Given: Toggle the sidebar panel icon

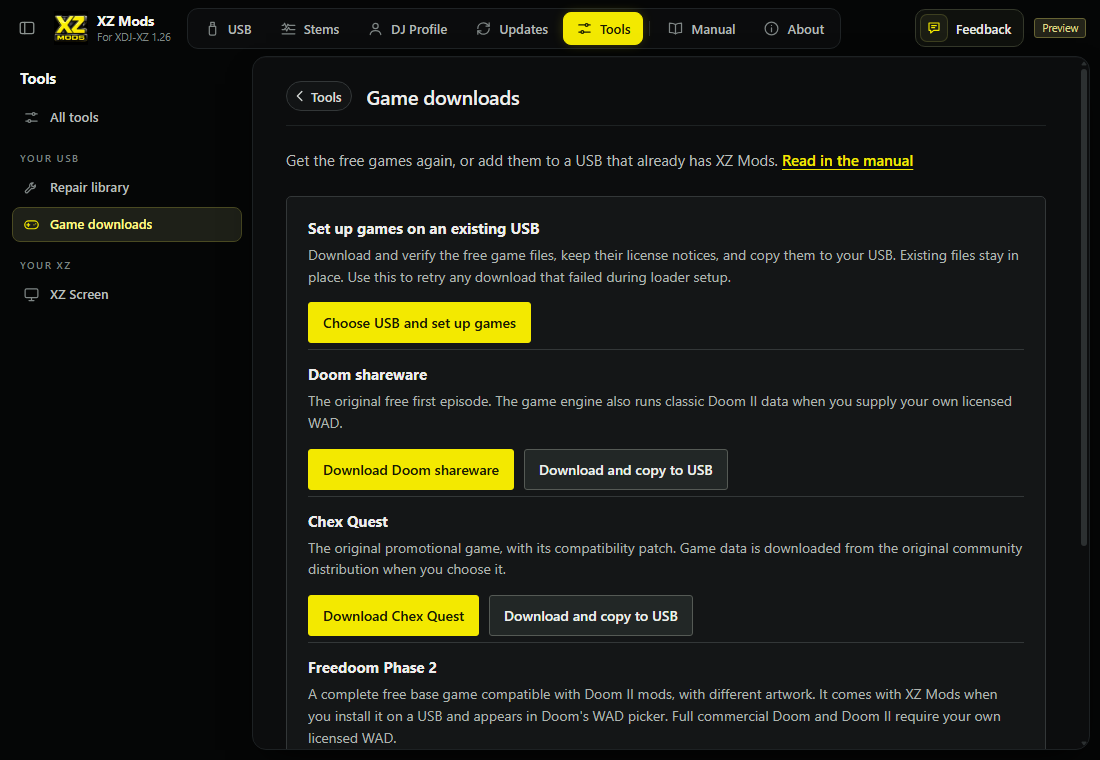Looking at the screenshot, I should (27, 28).
